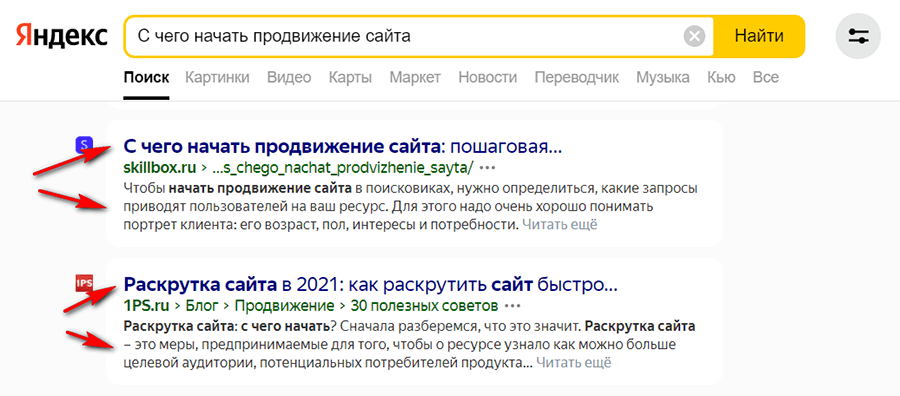
Task: Click the Продвижение breadcrumb
Action: [285, 305]
